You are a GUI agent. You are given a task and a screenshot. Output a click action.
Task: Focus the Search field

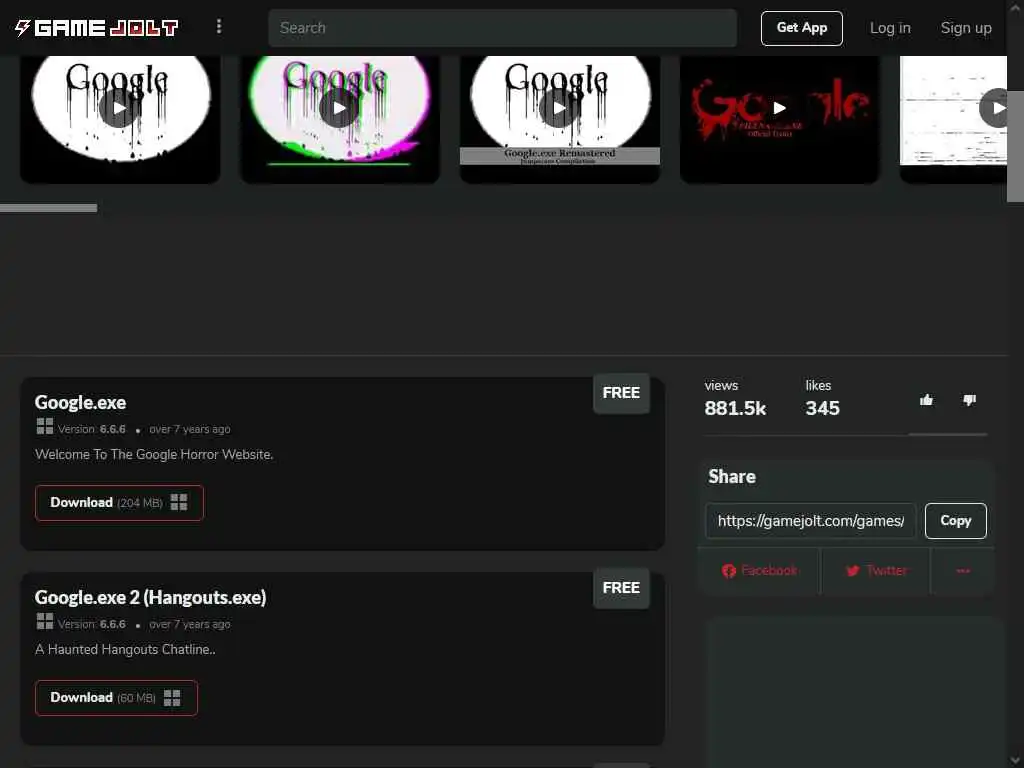click(x=502, y=27)
